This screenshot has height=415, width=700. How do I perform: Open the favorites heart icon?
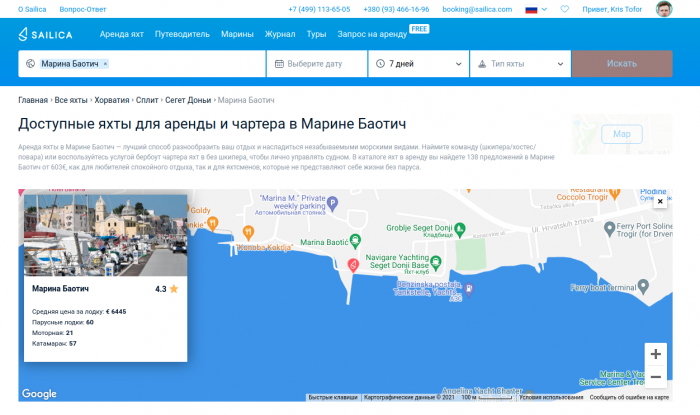(x=564, y=9)
